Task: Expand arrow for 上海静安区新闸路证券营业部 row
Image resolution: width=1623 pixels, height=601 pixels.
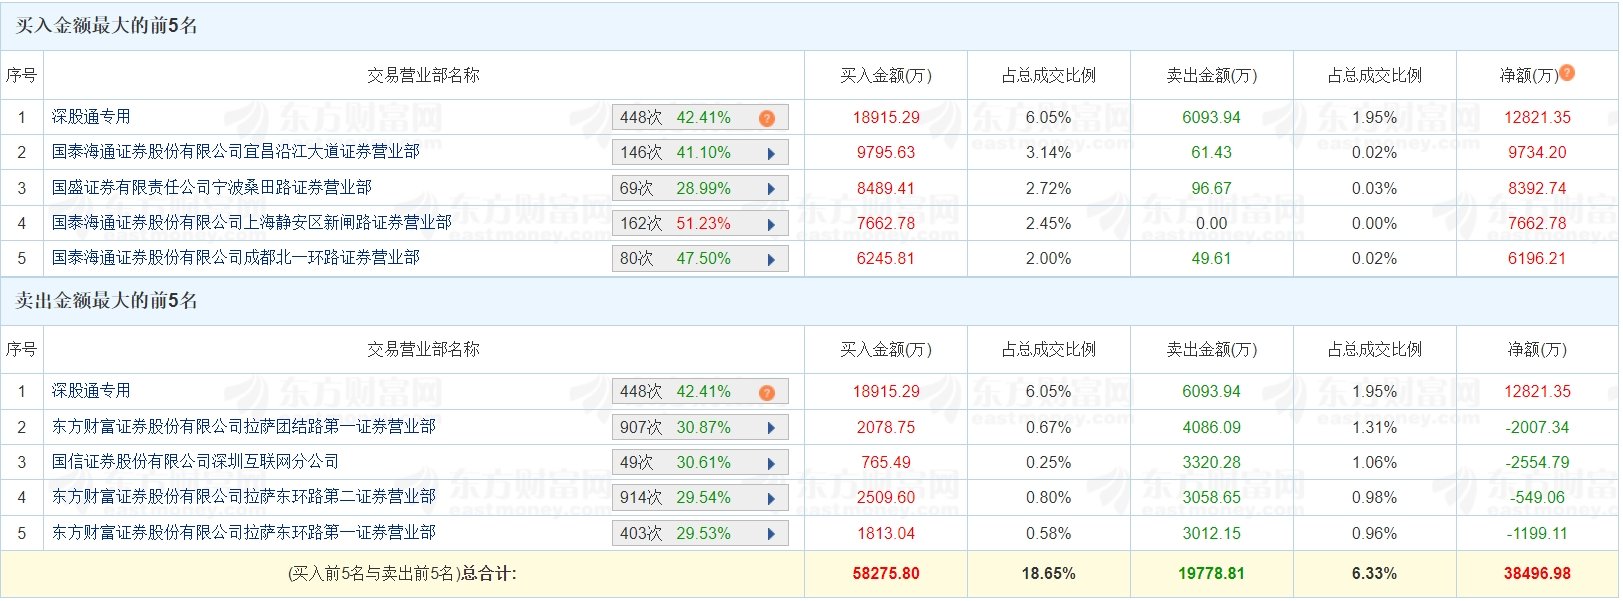Action: (x=771, y=224)
